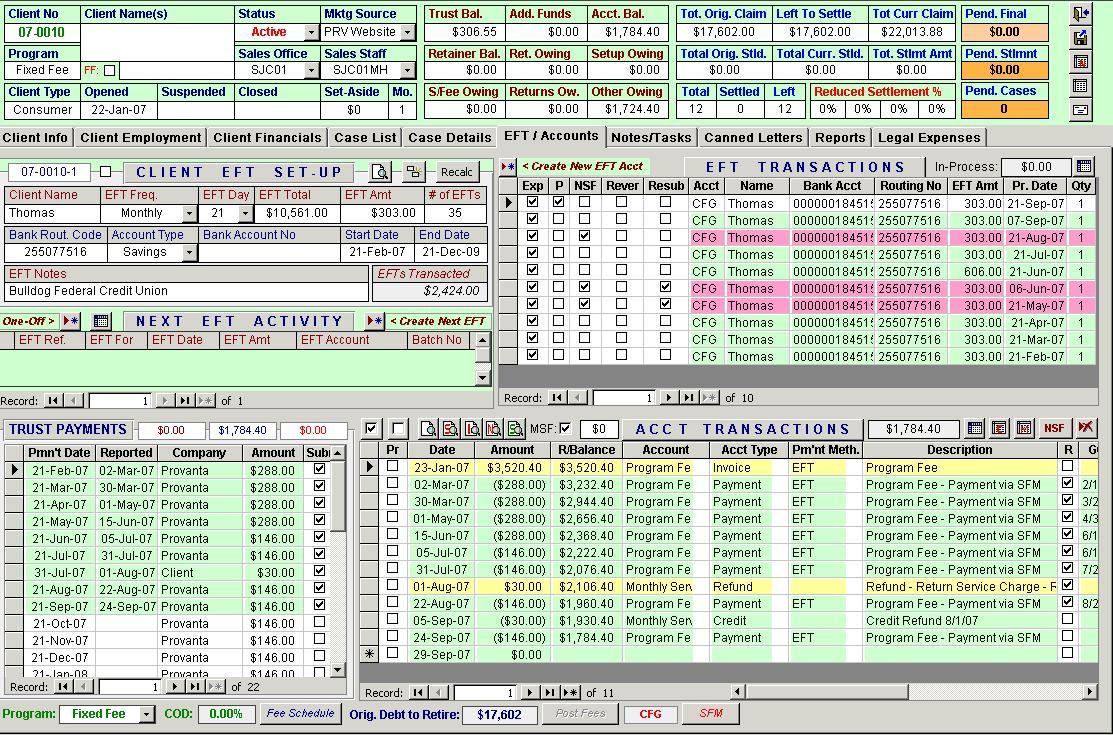
Task: Open calculator icon beside In-Process field
Action: (1084, 167)
